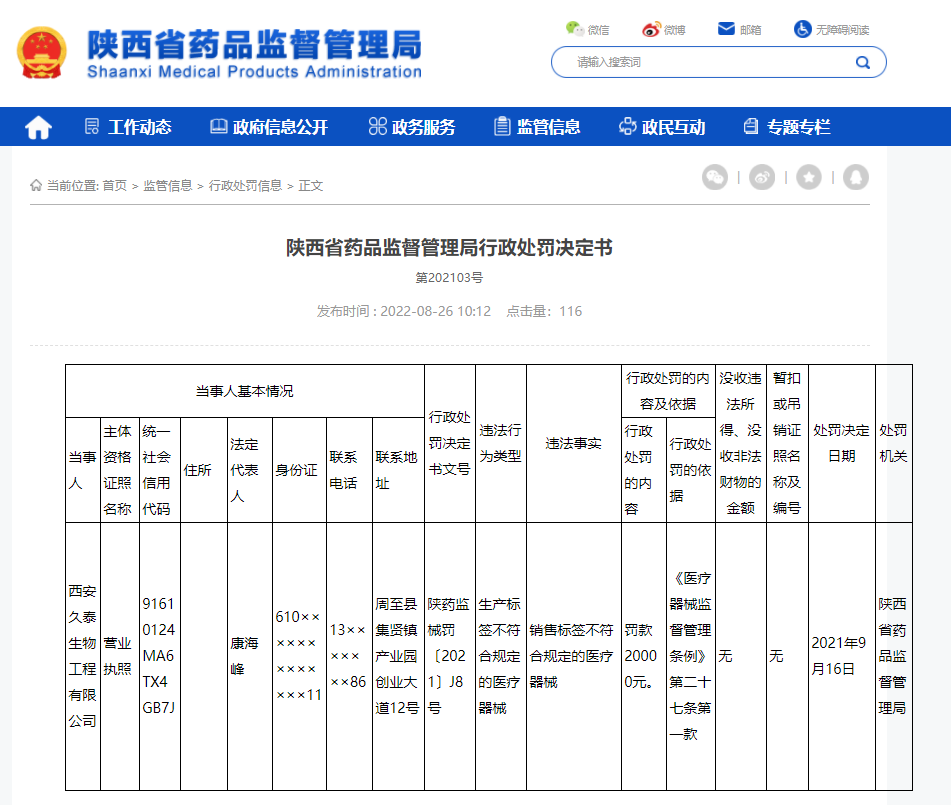Open the WeChat (微信) header link
Screen dimensions: 951x805
pos(587,29)
